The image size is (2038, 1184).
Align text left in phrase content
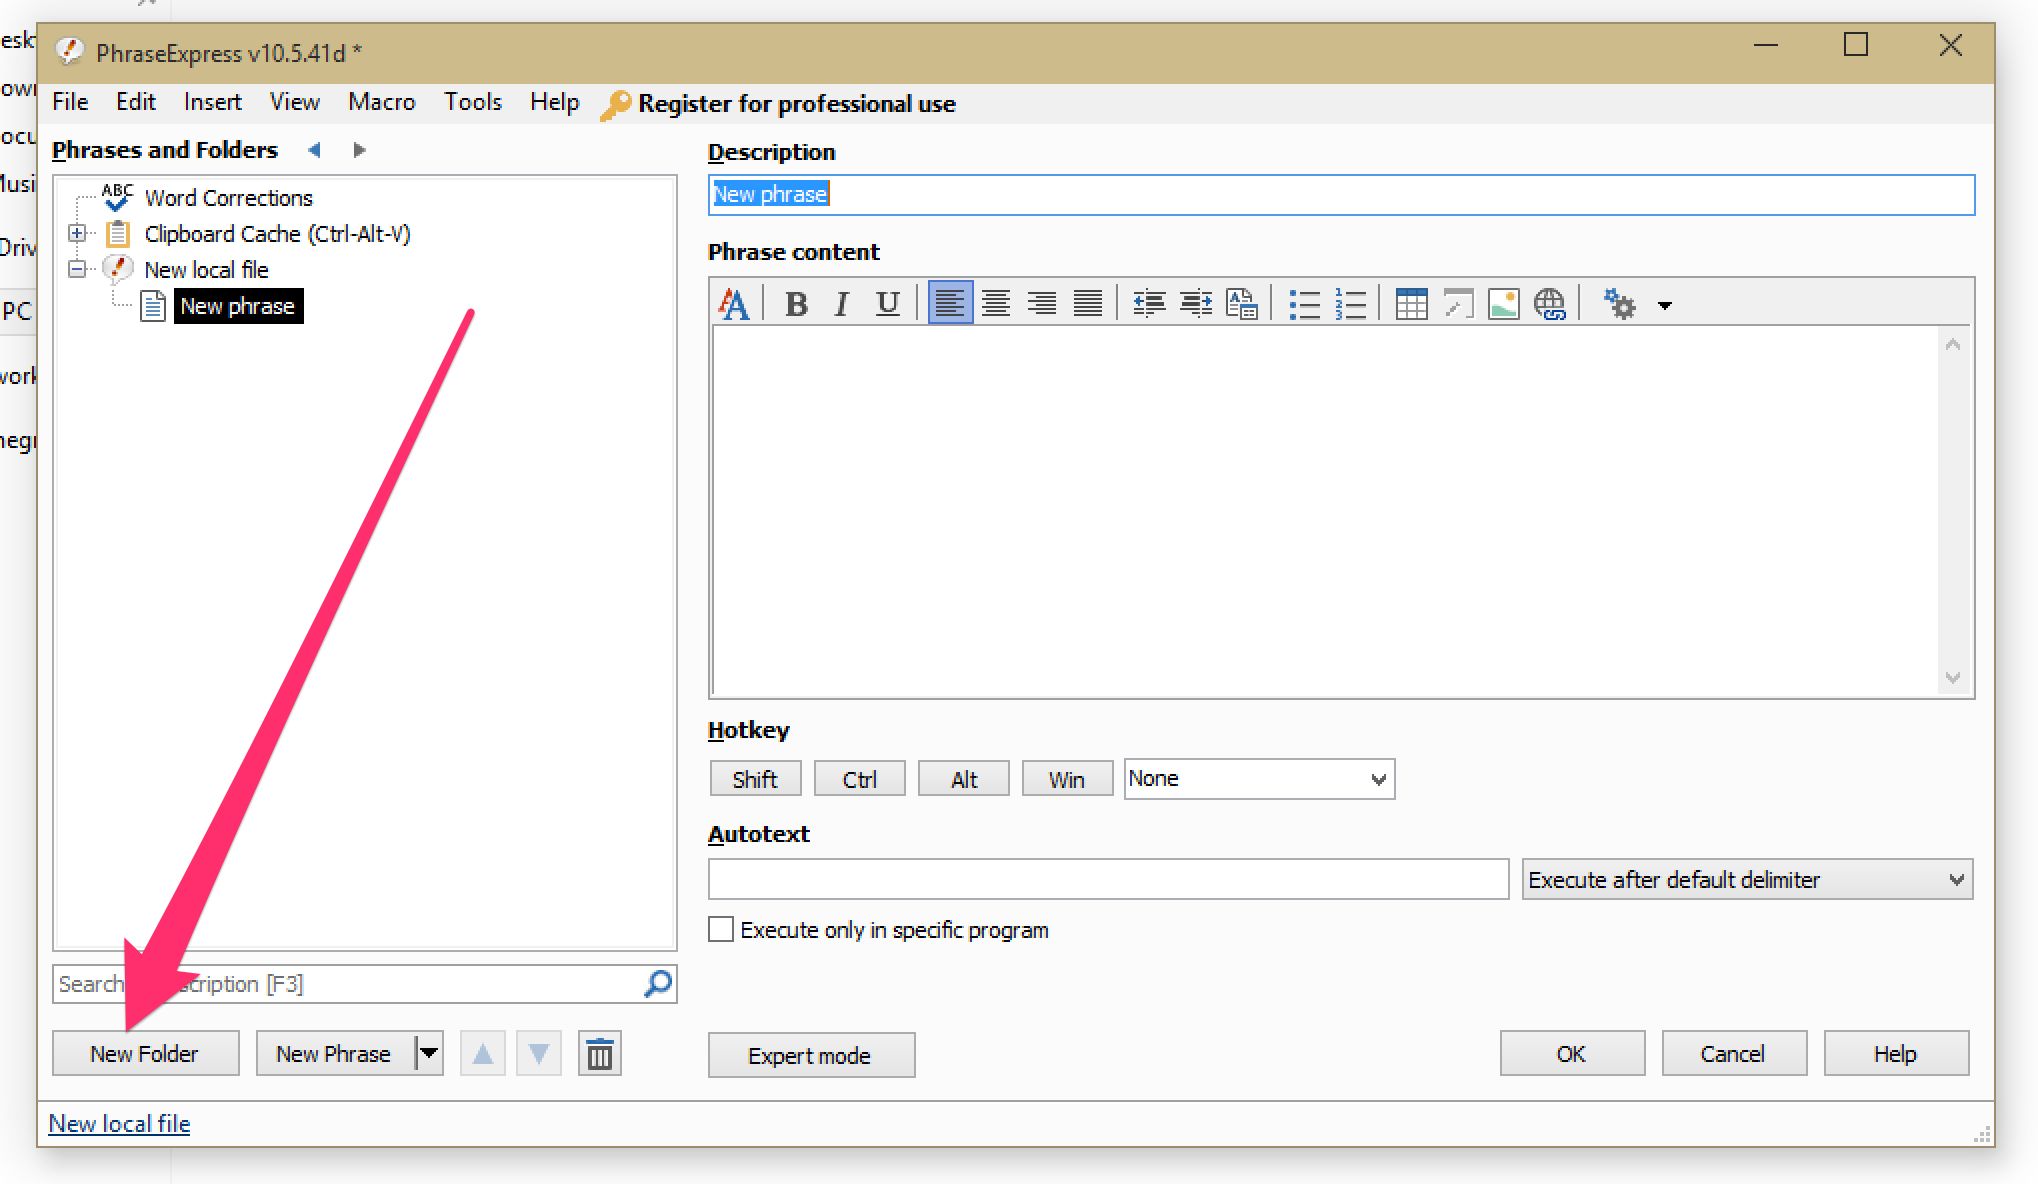950,303
